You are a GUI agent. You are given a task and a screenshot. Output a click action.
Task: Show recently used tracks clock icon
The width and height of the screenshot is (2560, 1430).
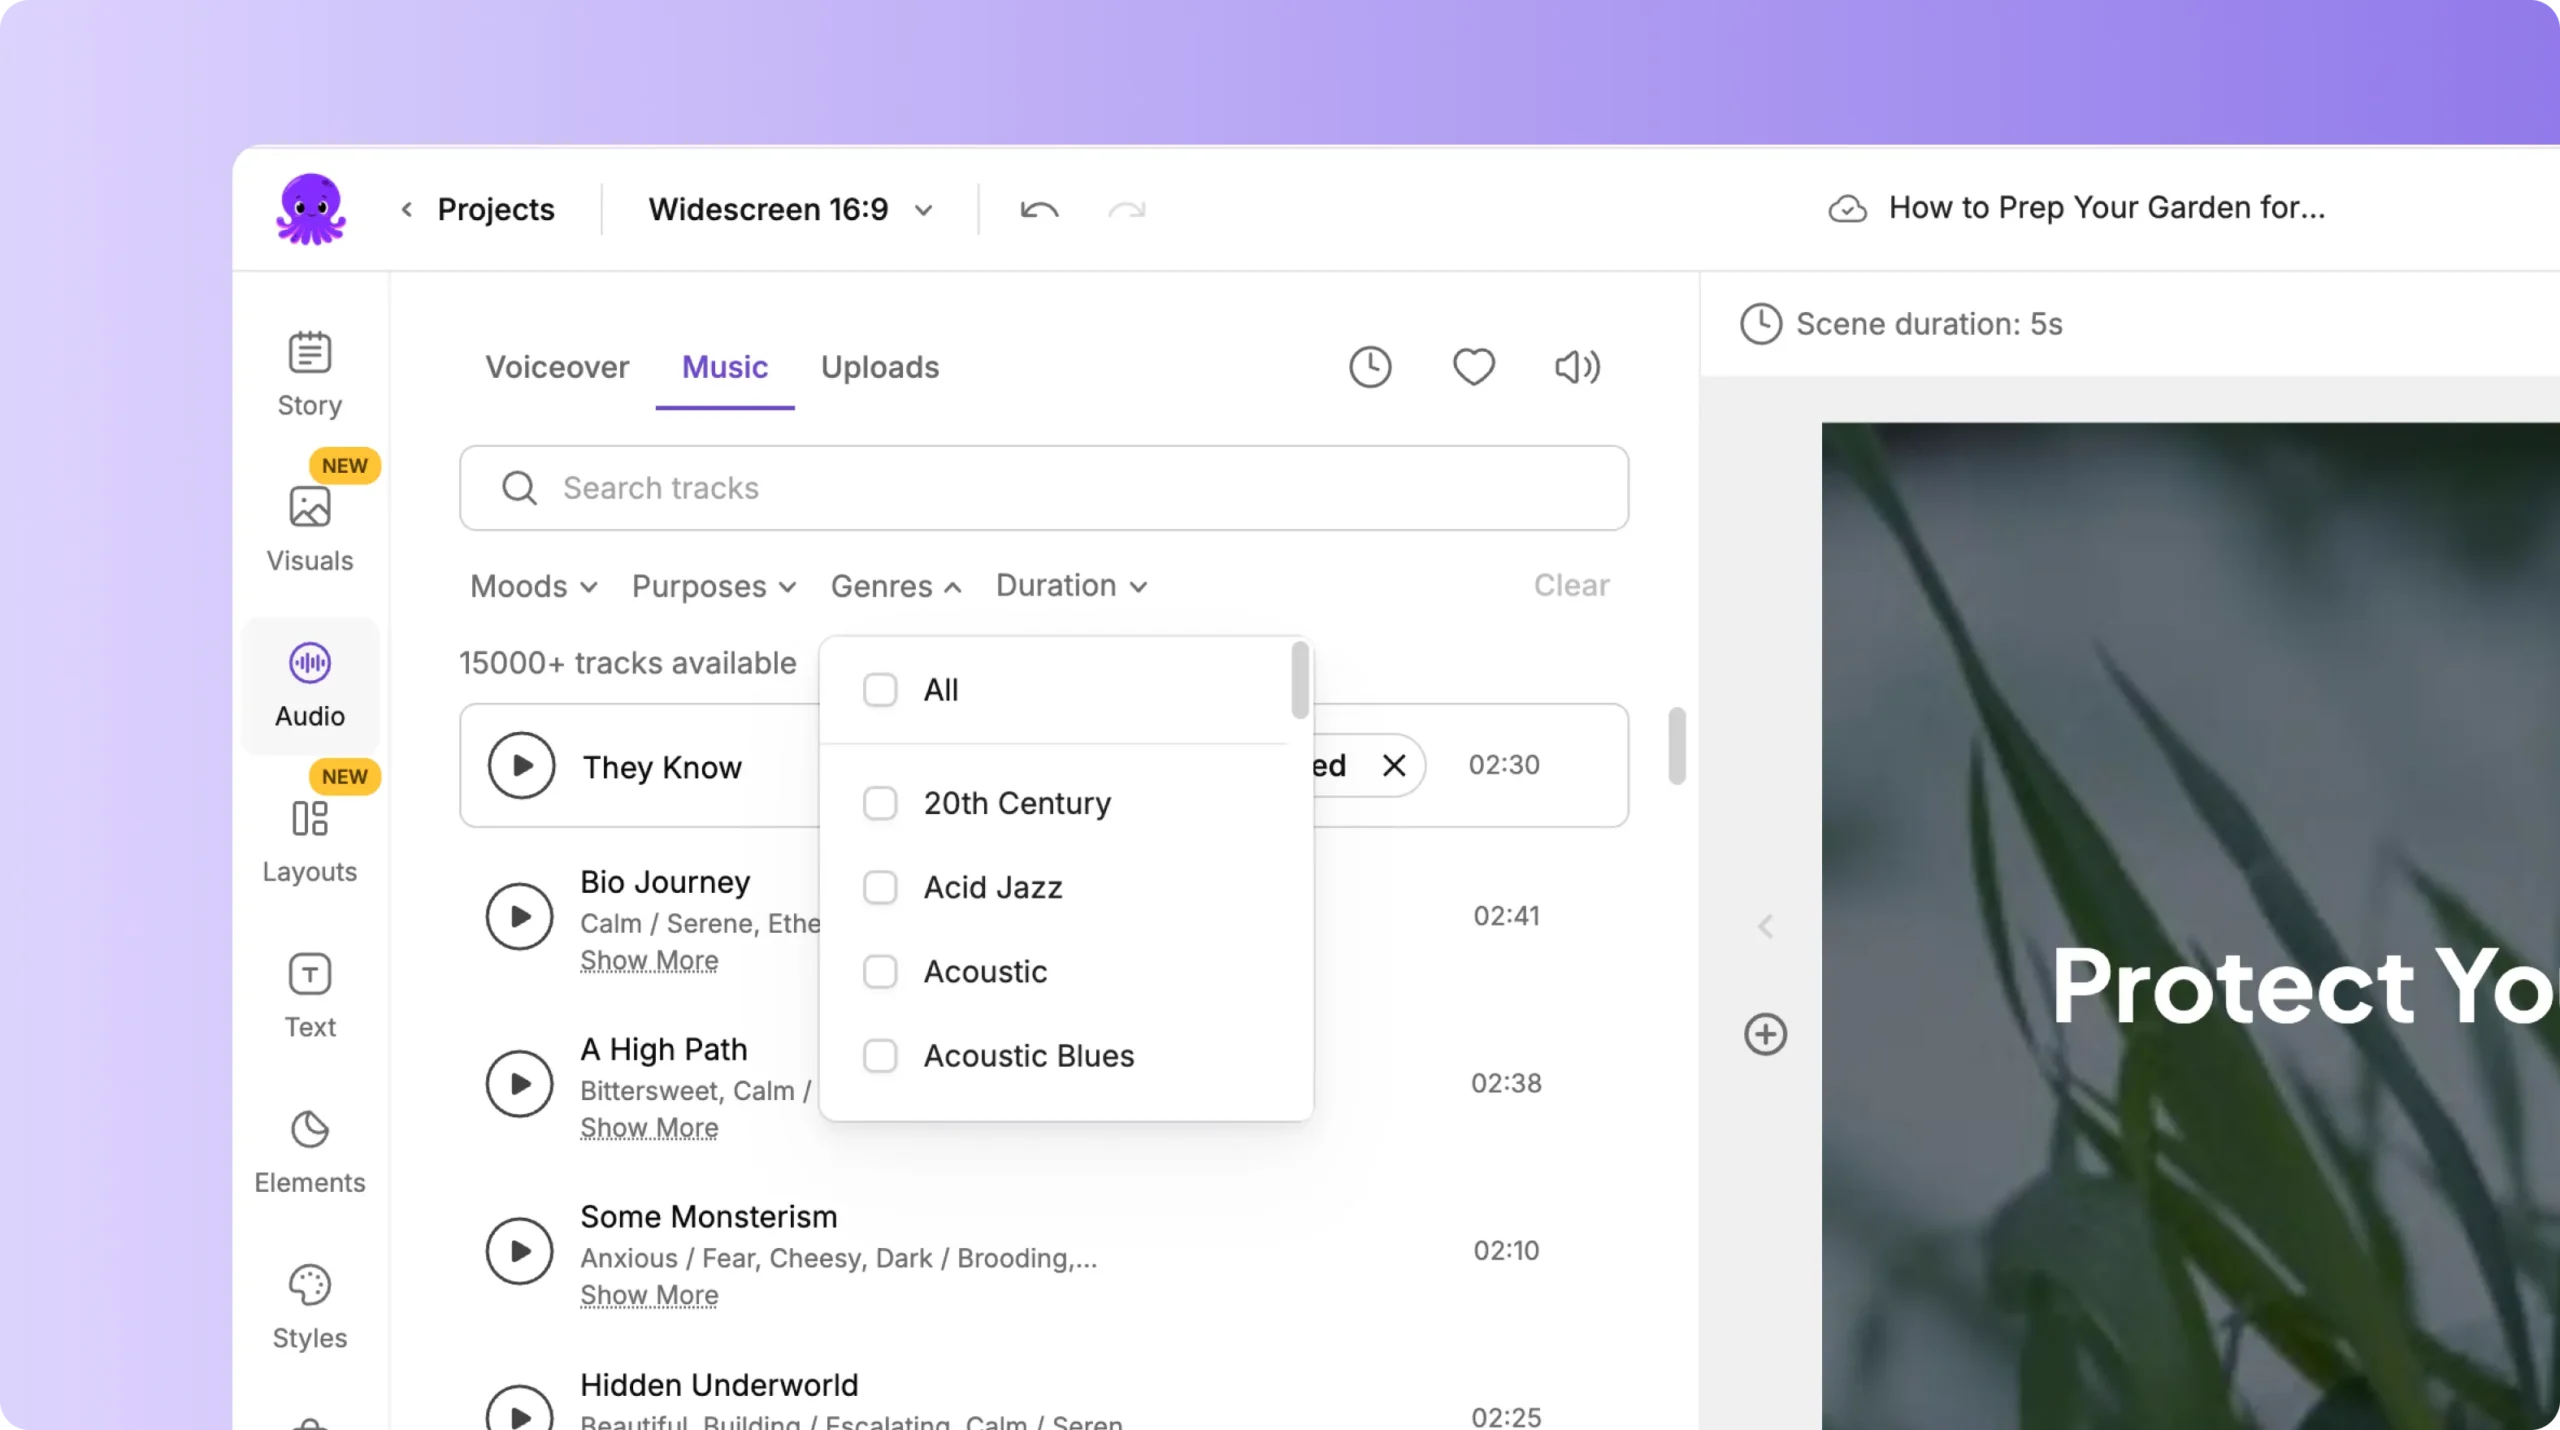tap(1370, 367)
